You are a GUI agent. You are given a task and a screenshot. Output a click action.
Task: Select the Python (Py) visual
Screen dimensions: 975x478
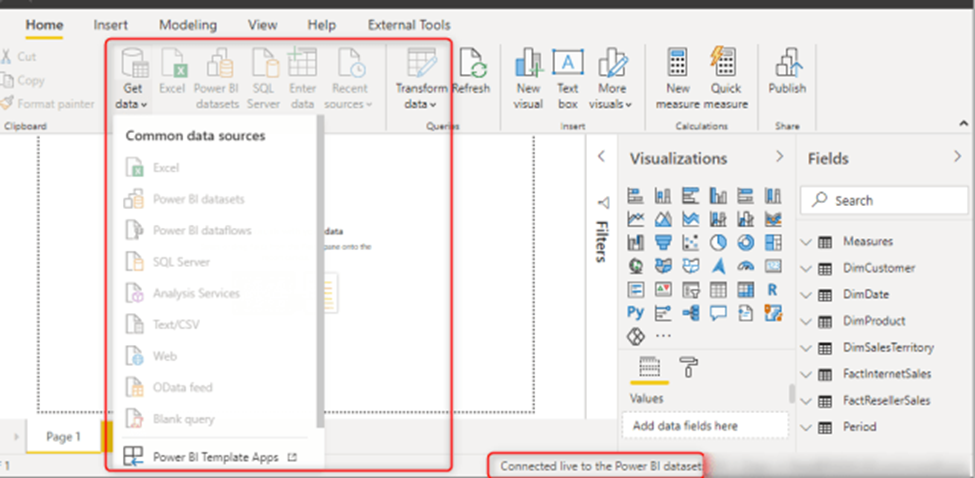point(635,312)
